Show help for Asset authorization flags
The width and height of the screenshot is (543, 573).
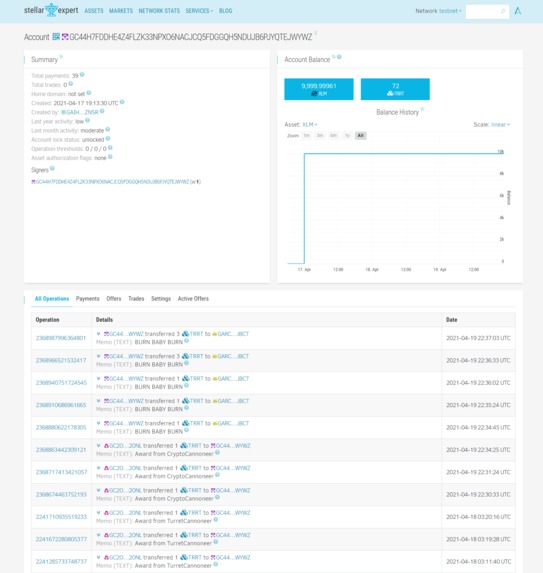[x=110, y=157]
